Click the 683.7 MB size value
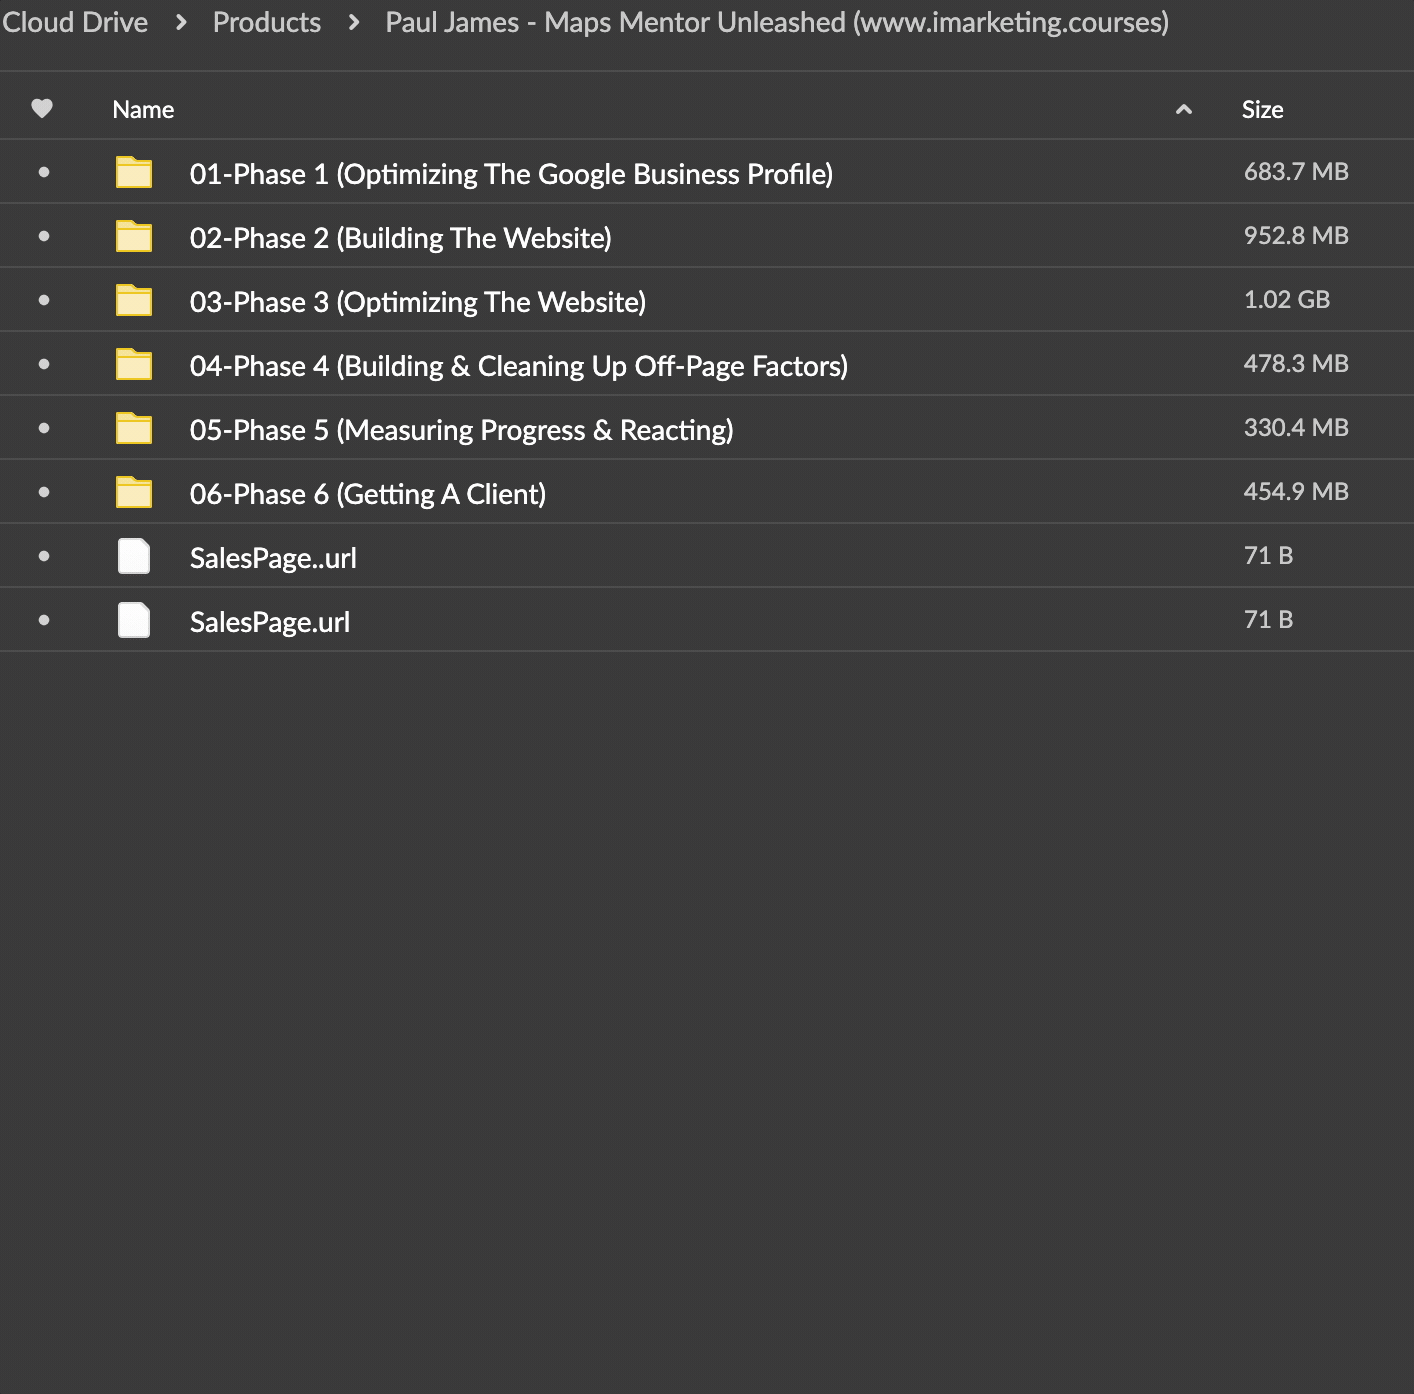The width and height of the screenshot is (1414, 1394). click(1296, 172)
